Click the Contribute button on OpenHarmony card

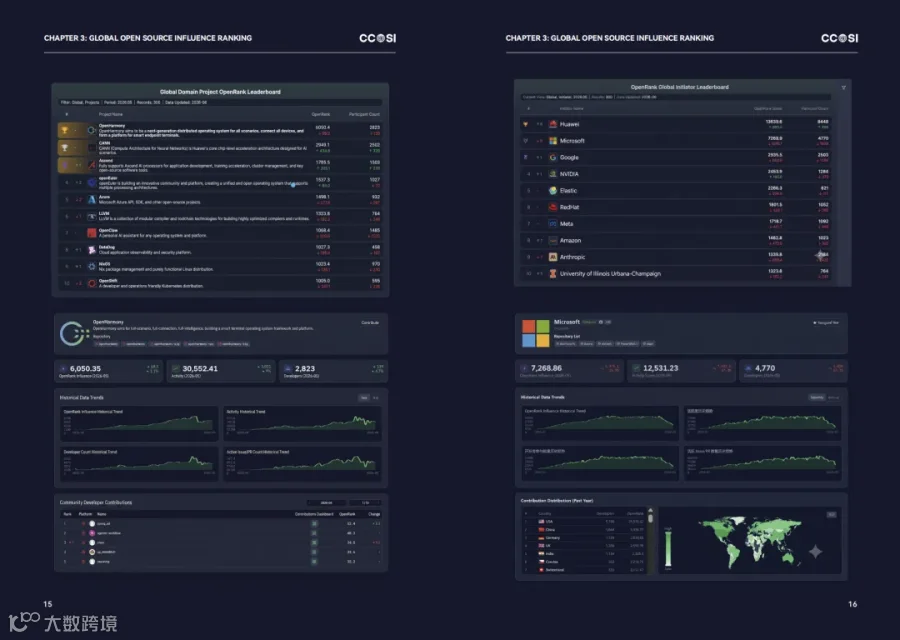(370, 323)
